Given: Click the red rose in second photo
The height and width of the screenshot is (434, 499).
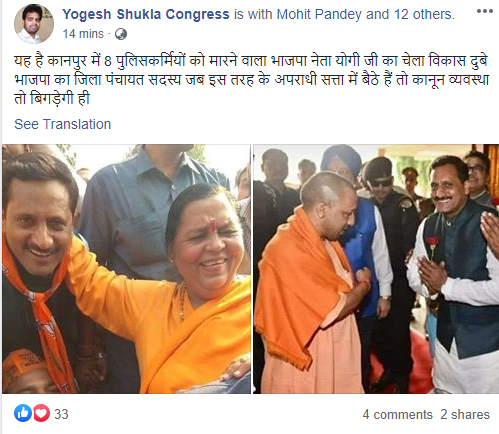Looking at the screenshot, I should click(432, 248).
